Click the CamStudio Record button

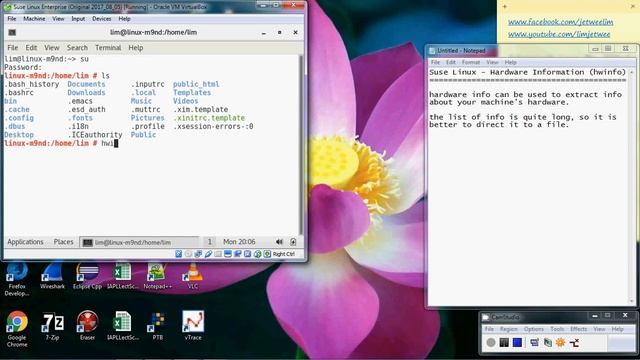coord(491,342)
